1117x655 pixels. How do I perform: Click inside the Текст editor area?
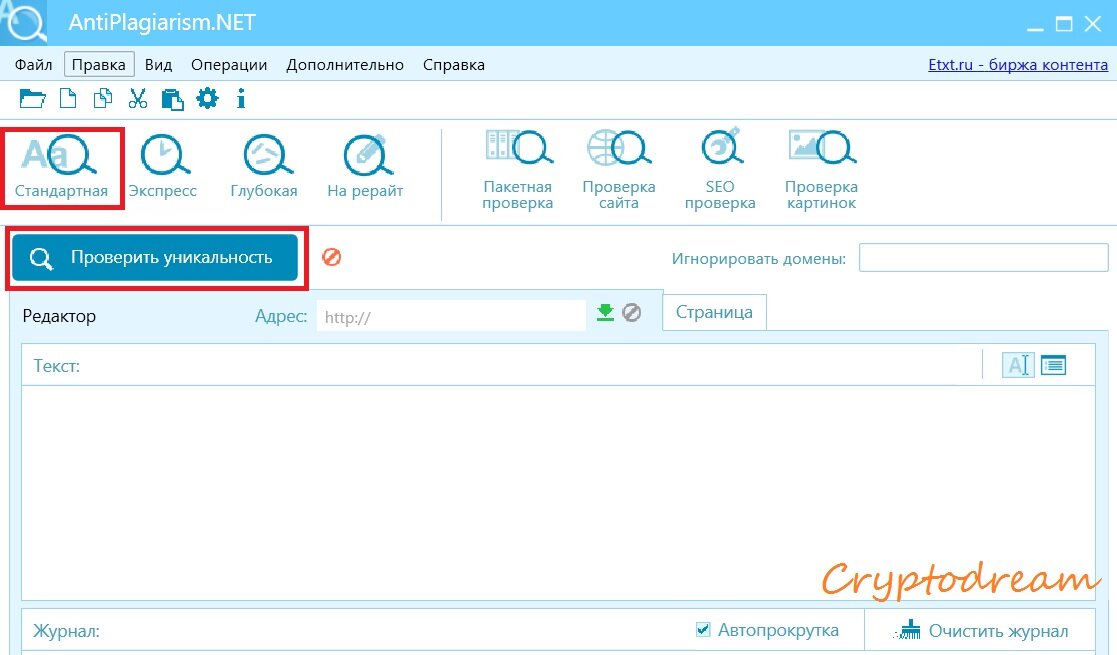(x=558, y=493)
